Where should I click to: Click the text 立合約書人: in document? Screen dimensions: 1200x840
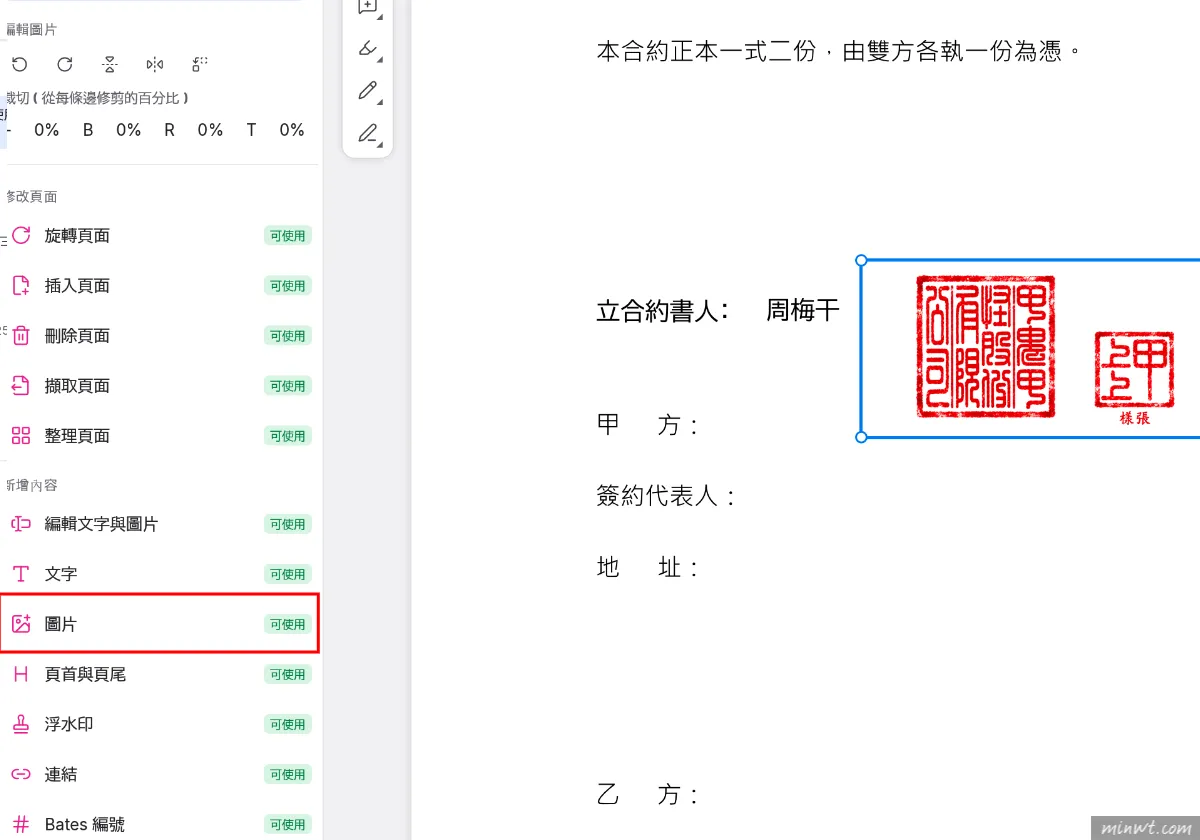click(x=662, y=311)
